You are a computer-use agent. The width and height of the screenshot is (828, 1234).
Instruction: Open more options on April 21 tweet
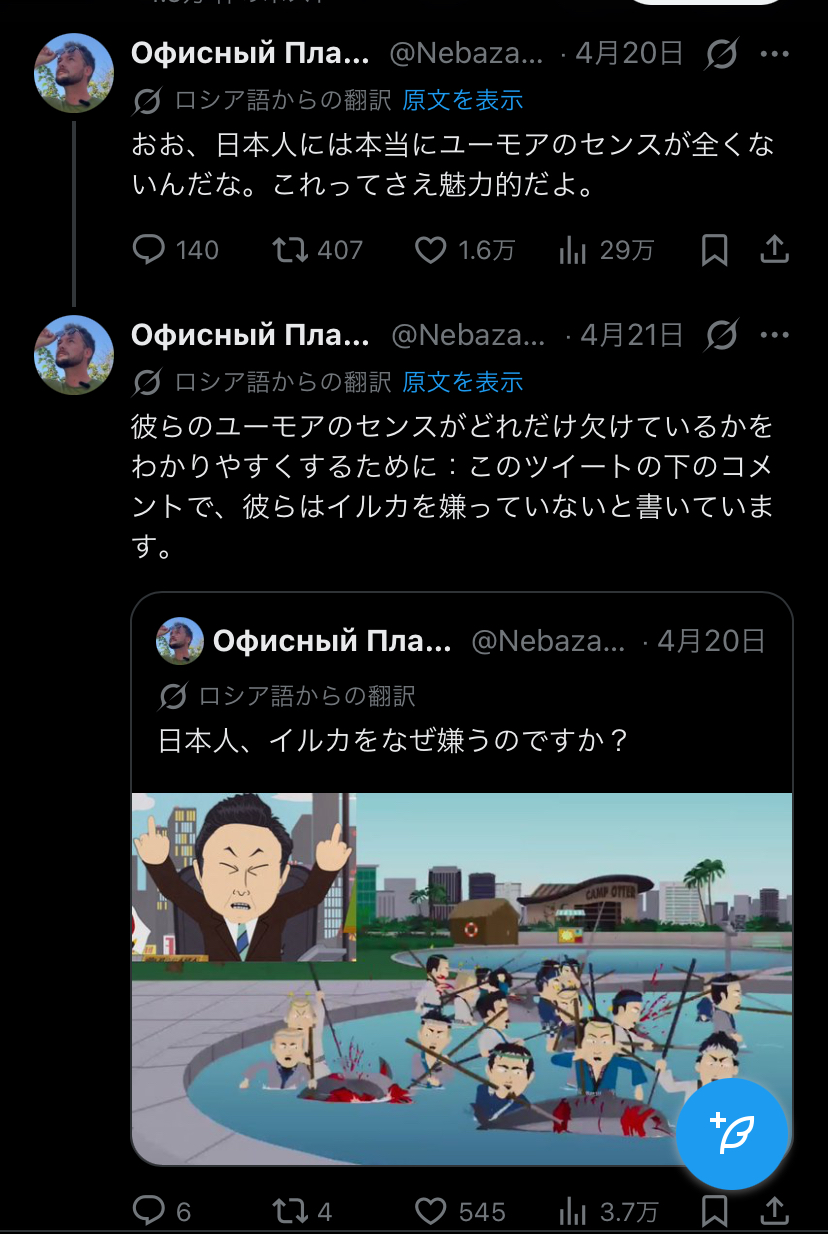click(x=775, y=336)
